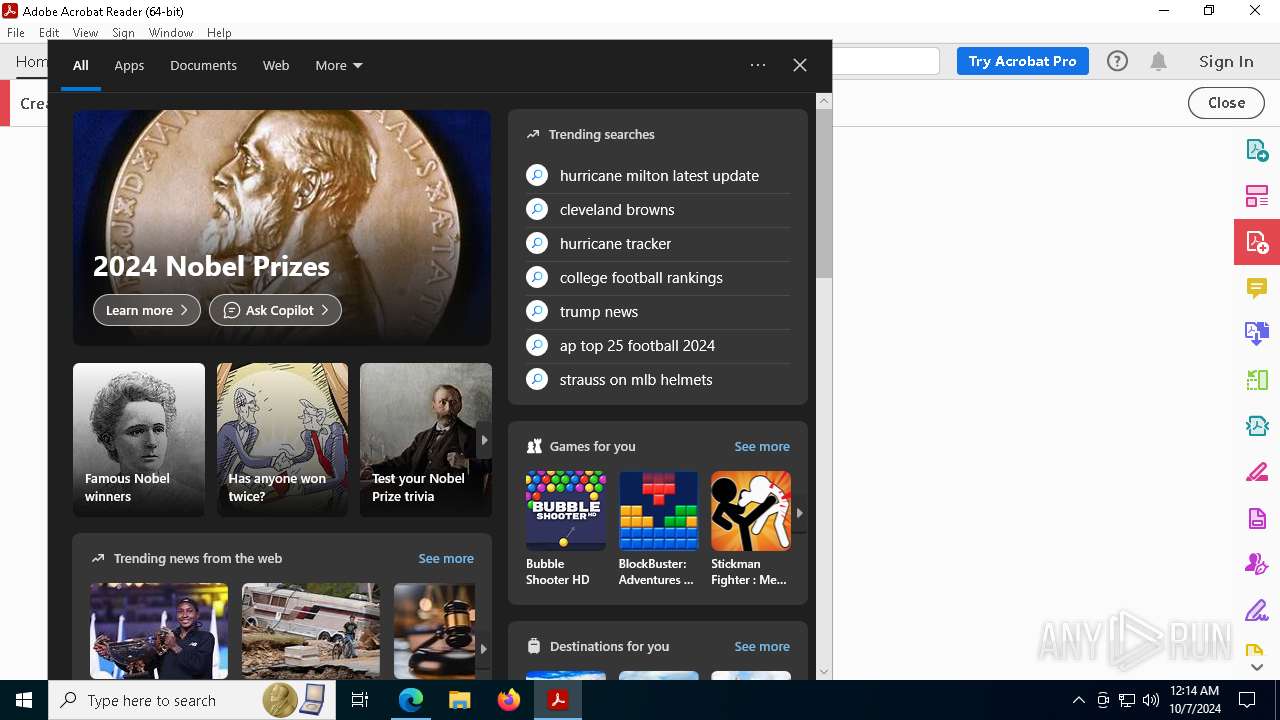See more Games for you
This screenshot has width=1280, height=720.
[x=762, y=446]
